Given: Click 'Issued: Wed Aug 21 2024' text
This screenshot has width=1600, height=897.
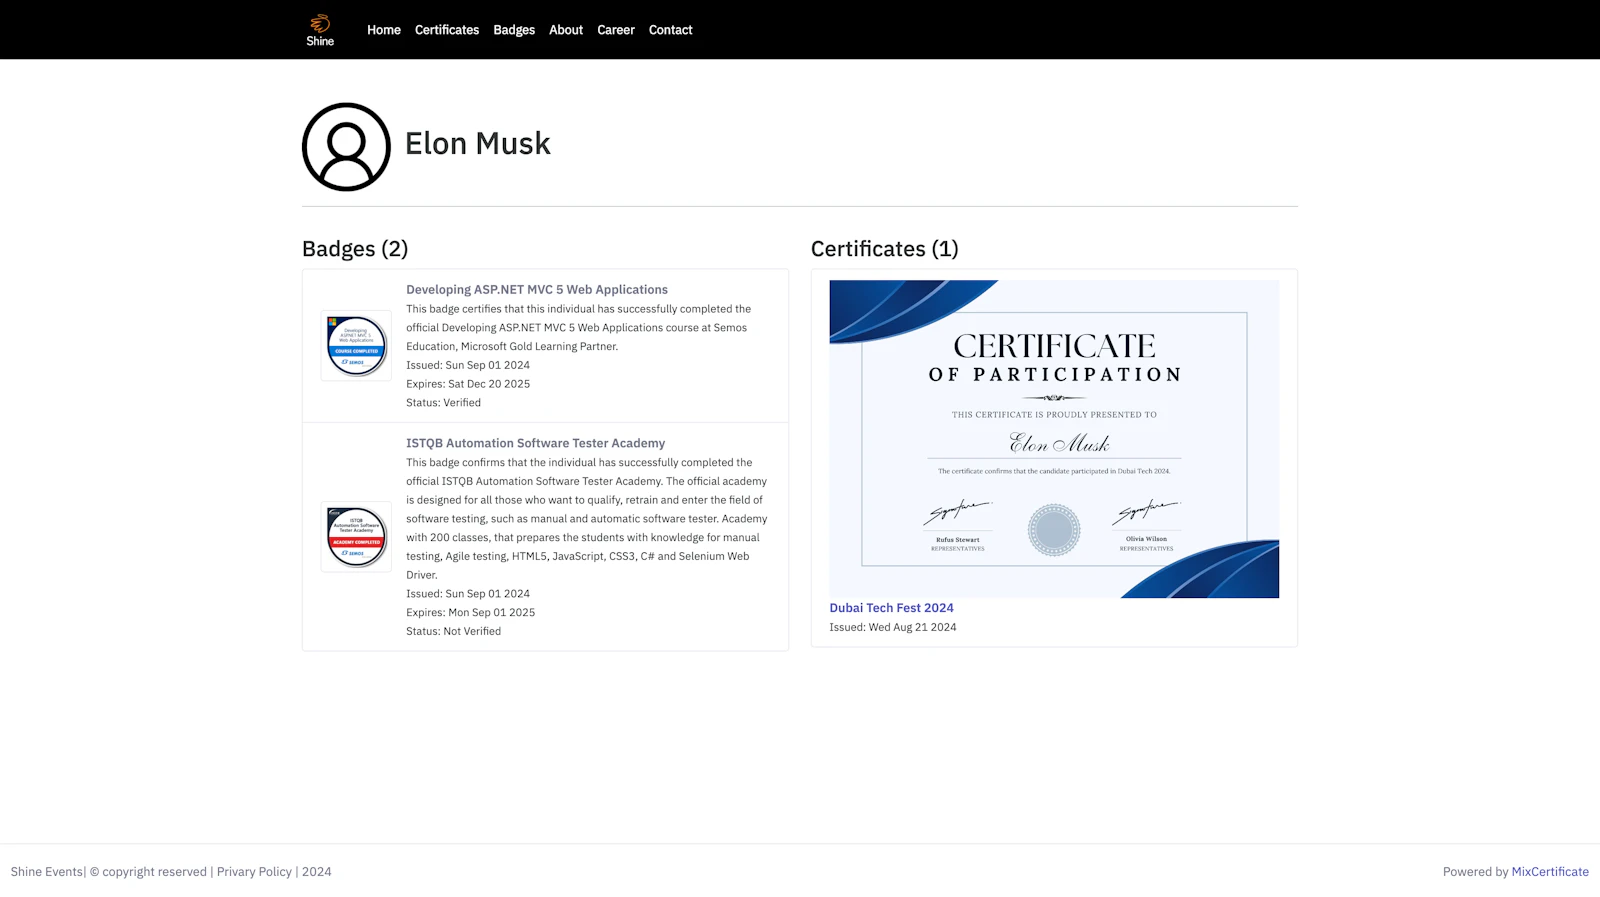Looking at the screenshot, I should pyautogui.click(x=892, y=628).
